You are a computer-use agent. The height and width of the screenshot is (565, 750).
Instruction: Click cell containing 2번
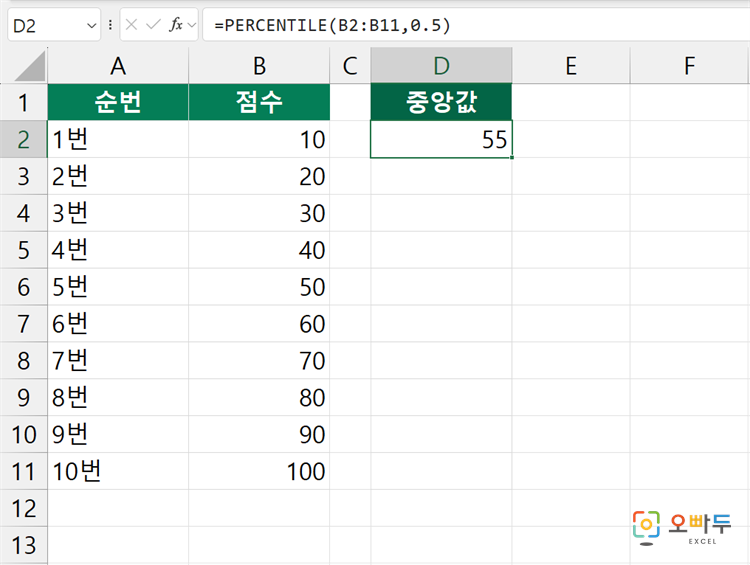118,176
